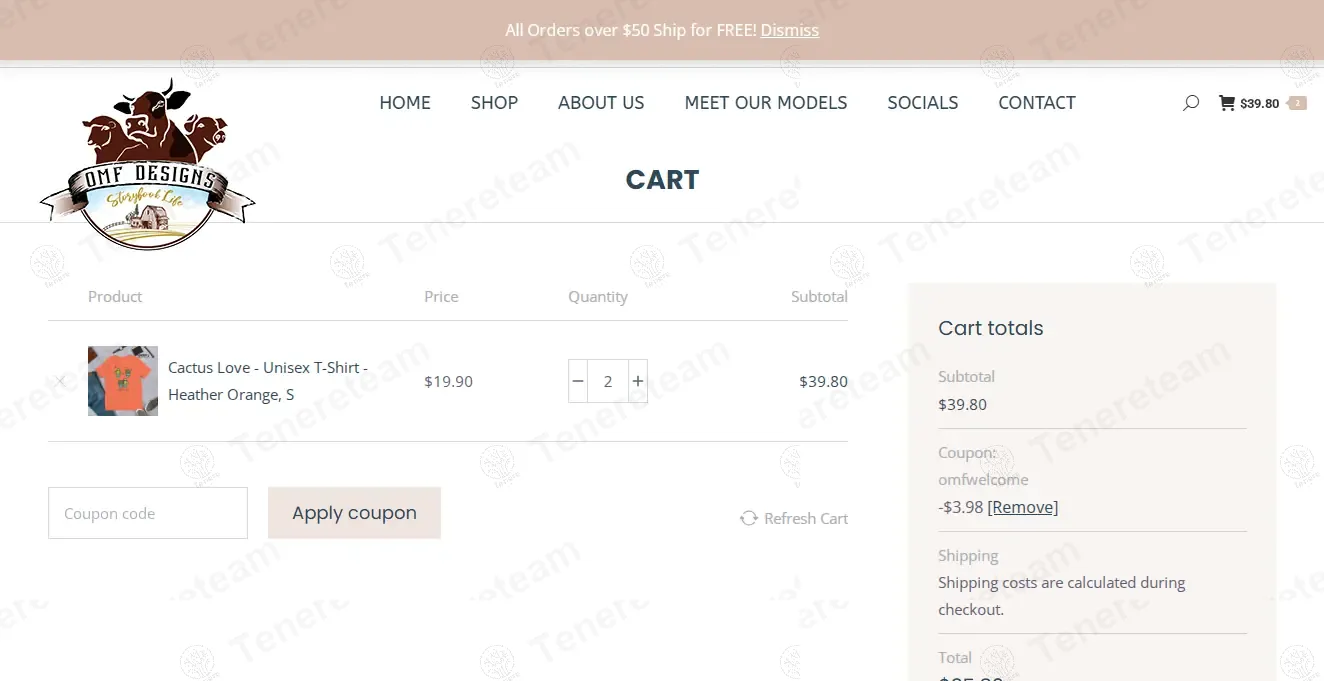
Task: Open MEET OUR MODELS page
Action: (x=766, y=103)
